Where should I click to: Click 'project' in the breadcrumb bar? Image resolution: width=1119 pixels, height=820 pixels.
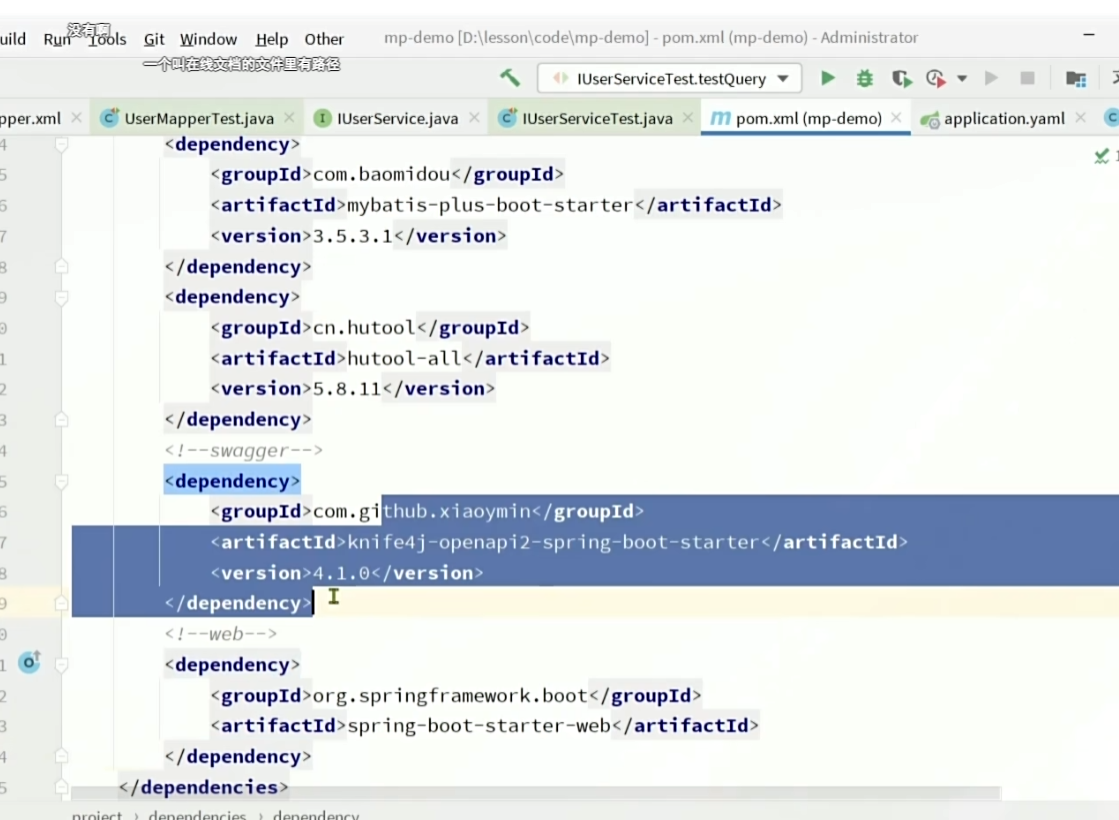(96, 815)
